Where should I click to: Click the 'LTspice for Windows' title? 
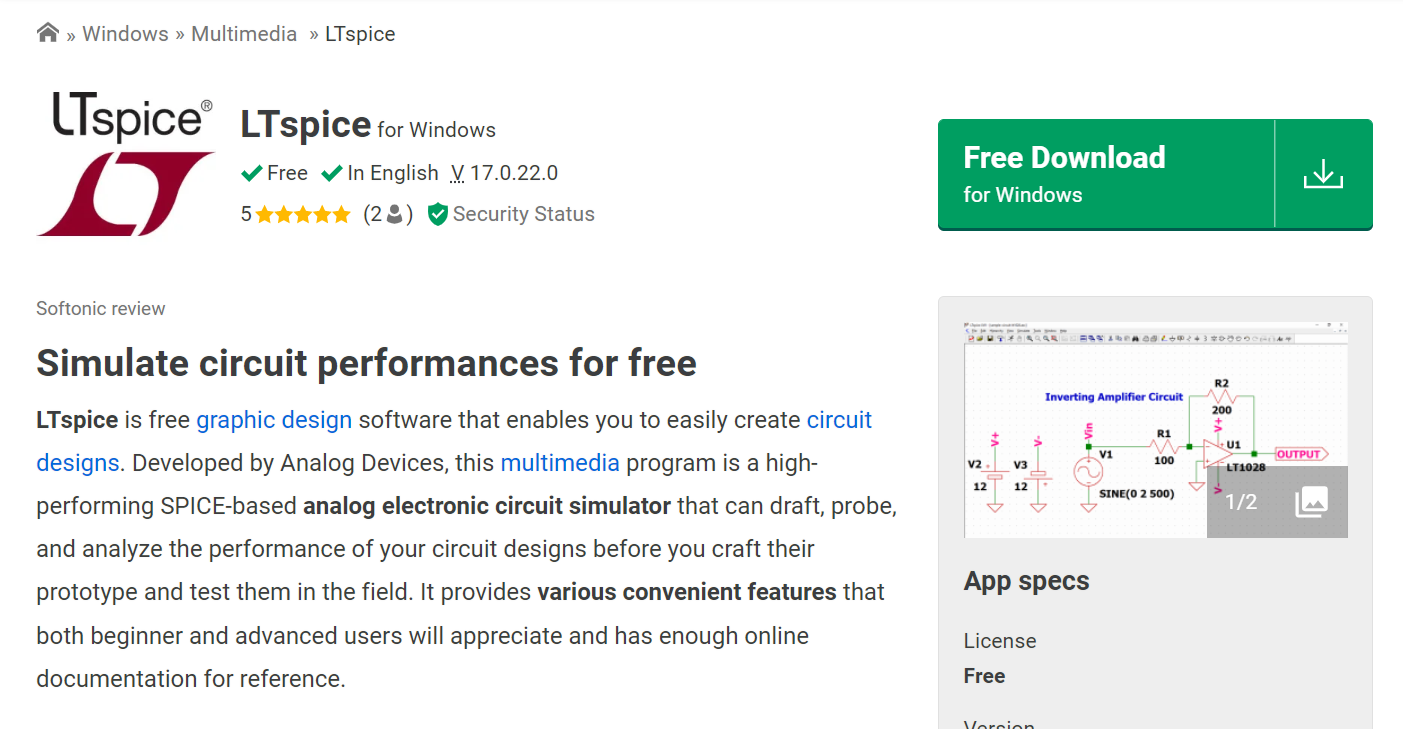368,125
